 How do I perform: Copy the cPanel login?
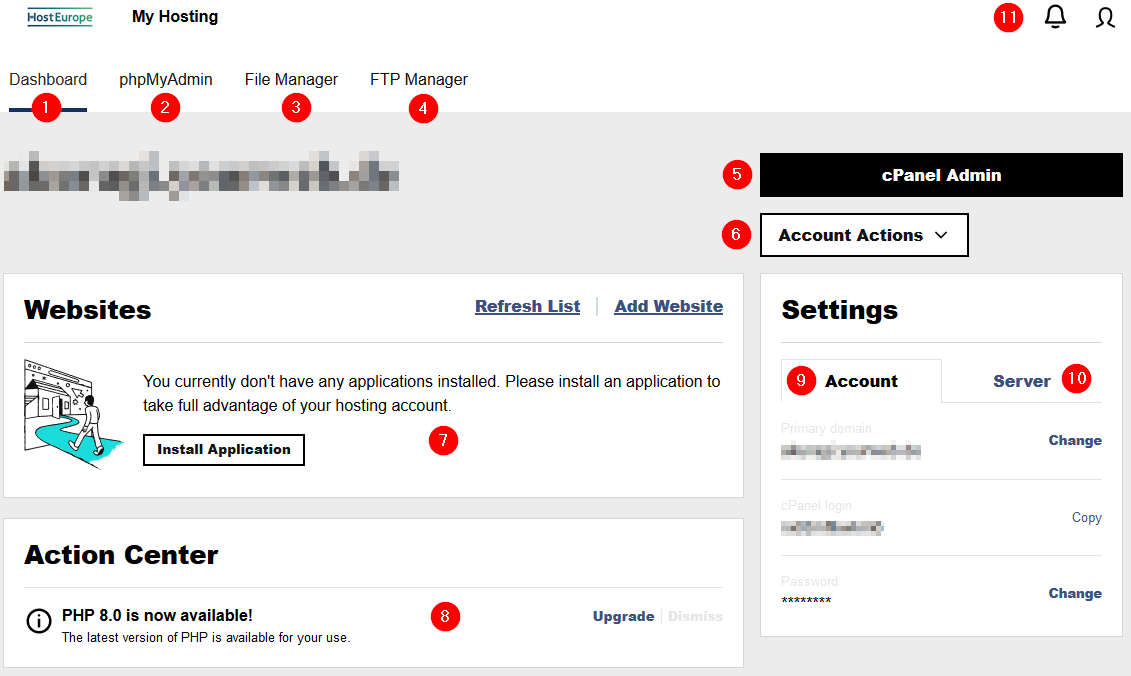point(1086,517)
